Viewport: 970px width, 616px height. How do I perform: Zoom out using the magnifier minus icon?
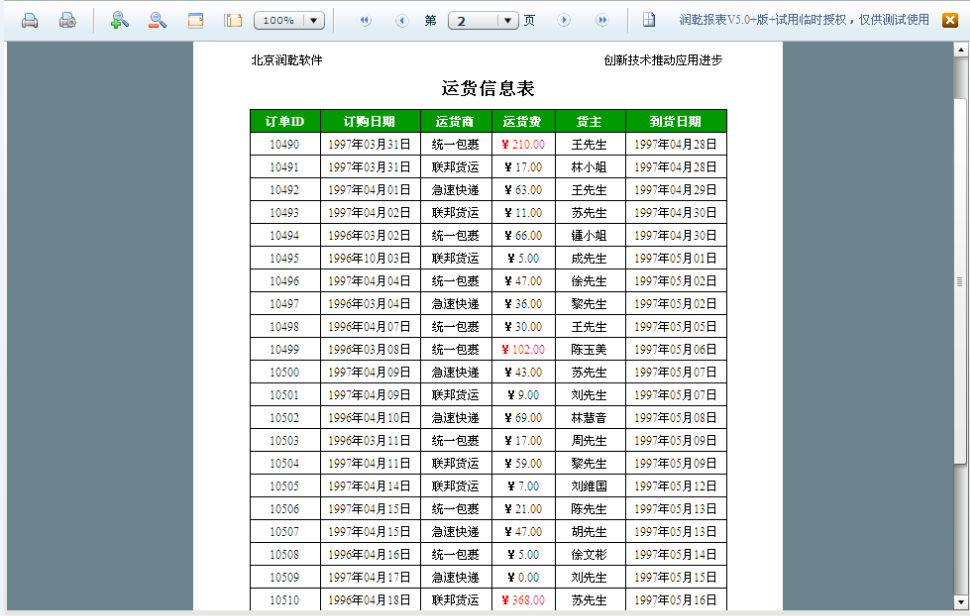click(157, 20)
